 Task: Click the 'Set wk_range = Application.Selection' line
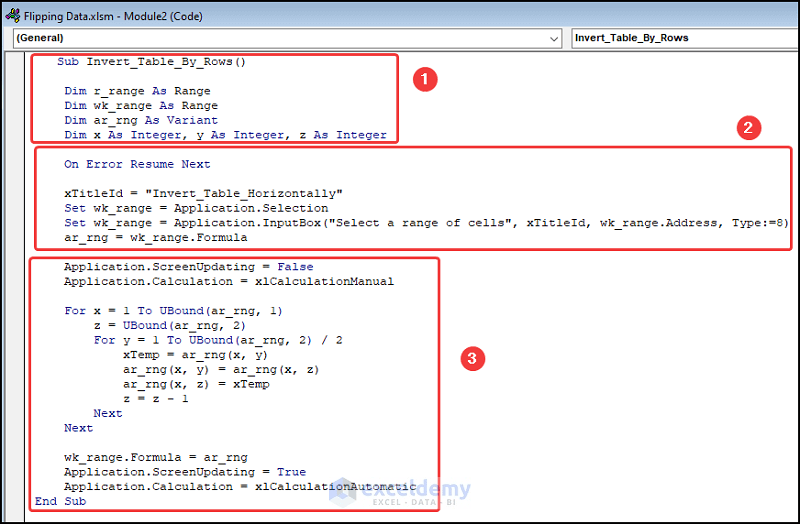(196, 208)
